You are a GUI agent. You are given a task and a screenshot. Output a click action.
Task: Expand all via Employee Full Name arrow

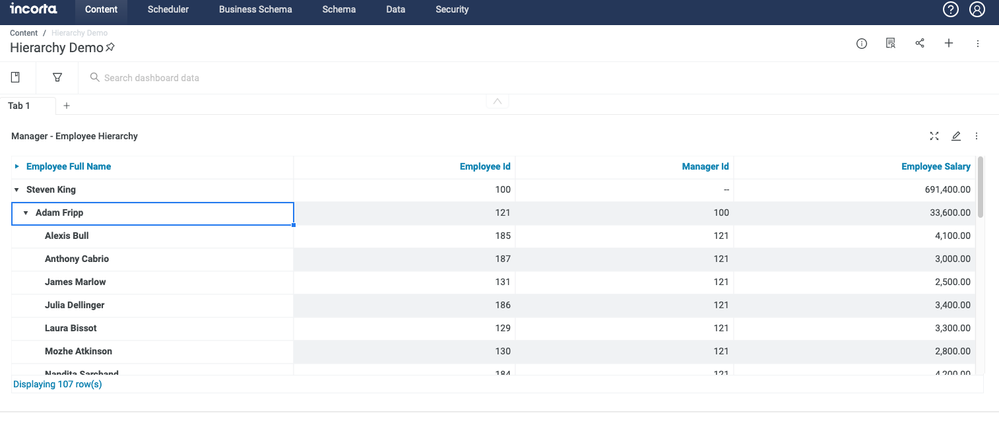click(x=16, y=167)
